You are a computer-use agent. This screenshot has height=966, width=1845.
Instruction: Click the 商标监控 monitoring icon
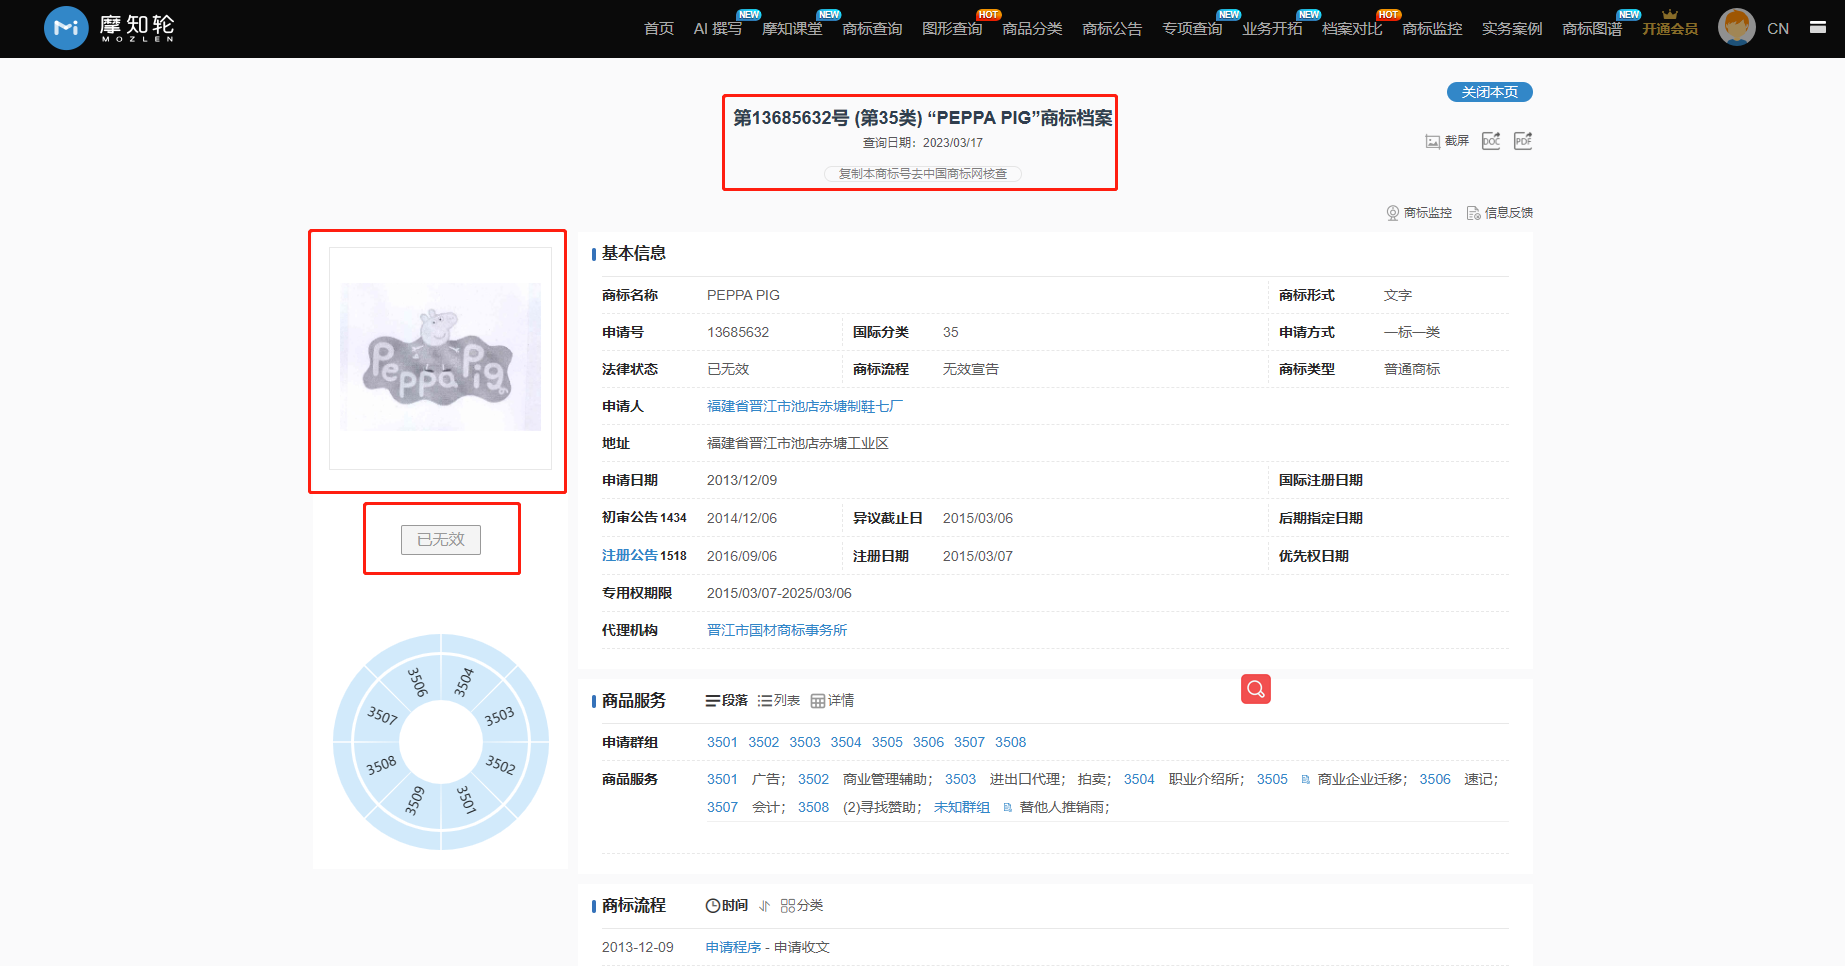1393,213
